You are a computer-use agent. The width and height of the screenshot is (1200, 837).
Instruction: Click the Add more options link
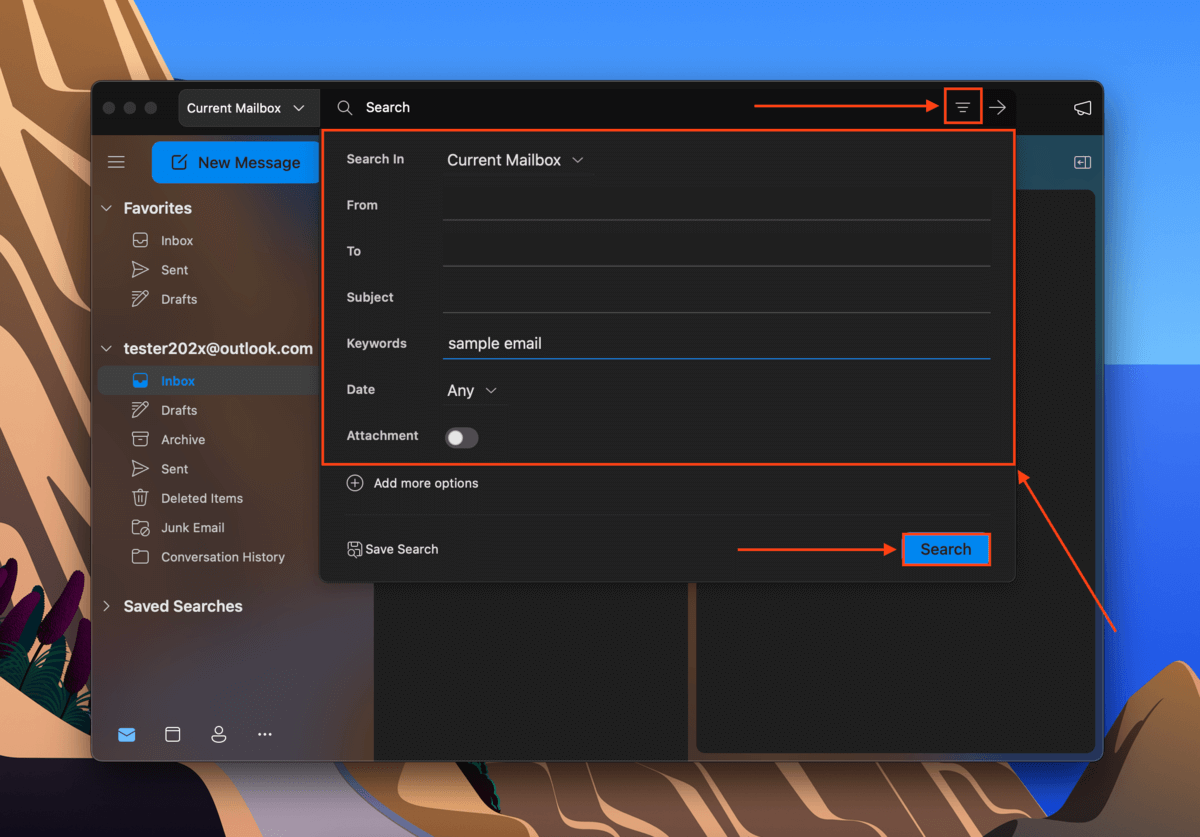426,483
